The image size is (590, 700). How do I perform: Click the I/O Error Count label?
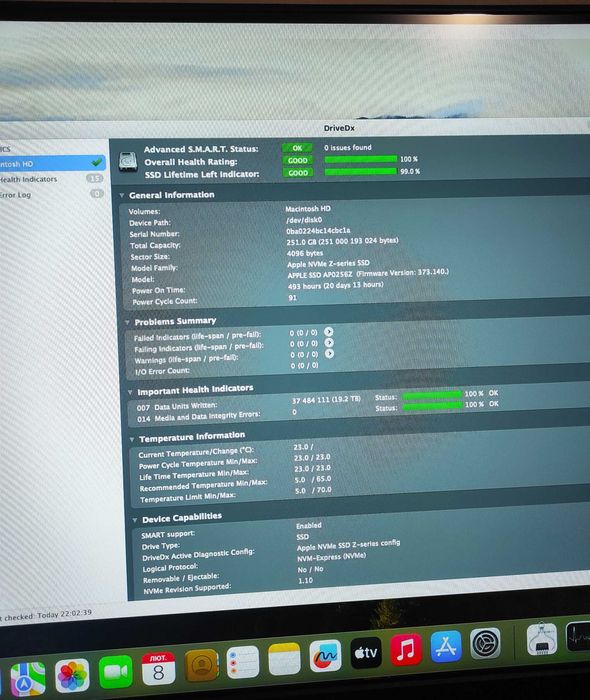coord(162,371)
